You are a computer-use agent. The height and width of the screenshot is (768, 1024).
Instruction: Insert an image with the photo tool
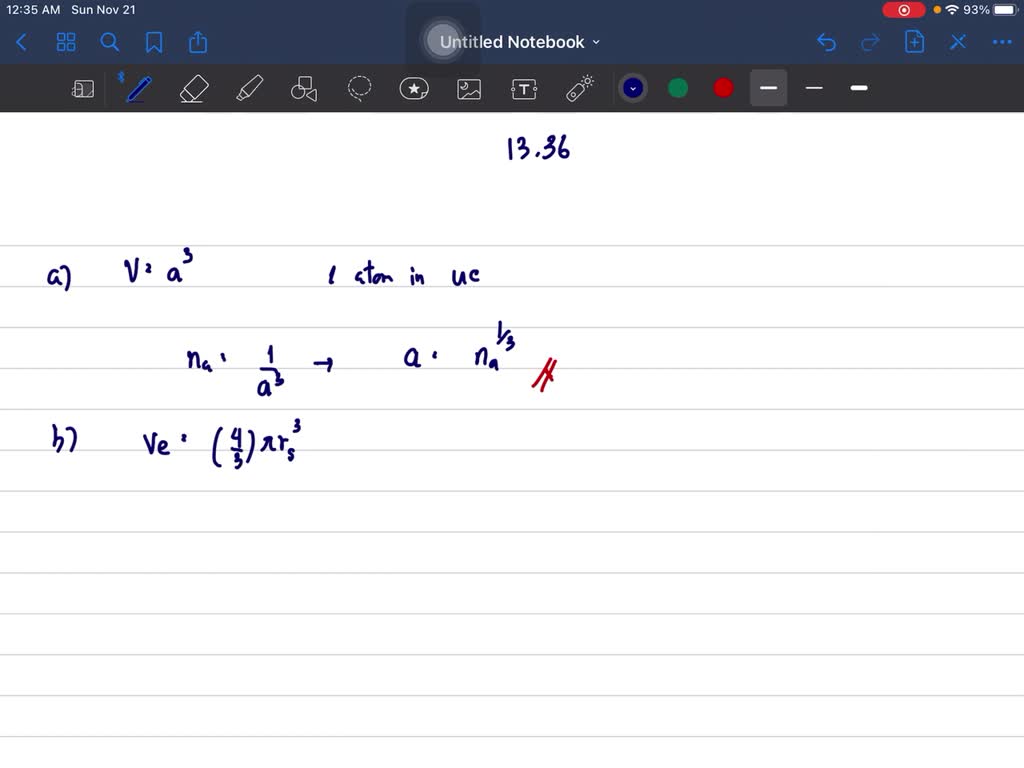click(x=469, y=88)
